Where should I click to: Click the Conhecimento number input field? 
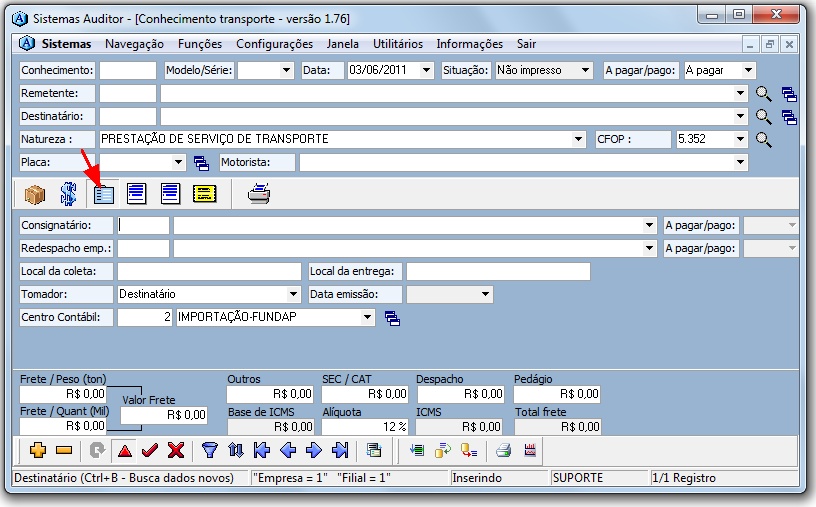(x=127, y=71)
